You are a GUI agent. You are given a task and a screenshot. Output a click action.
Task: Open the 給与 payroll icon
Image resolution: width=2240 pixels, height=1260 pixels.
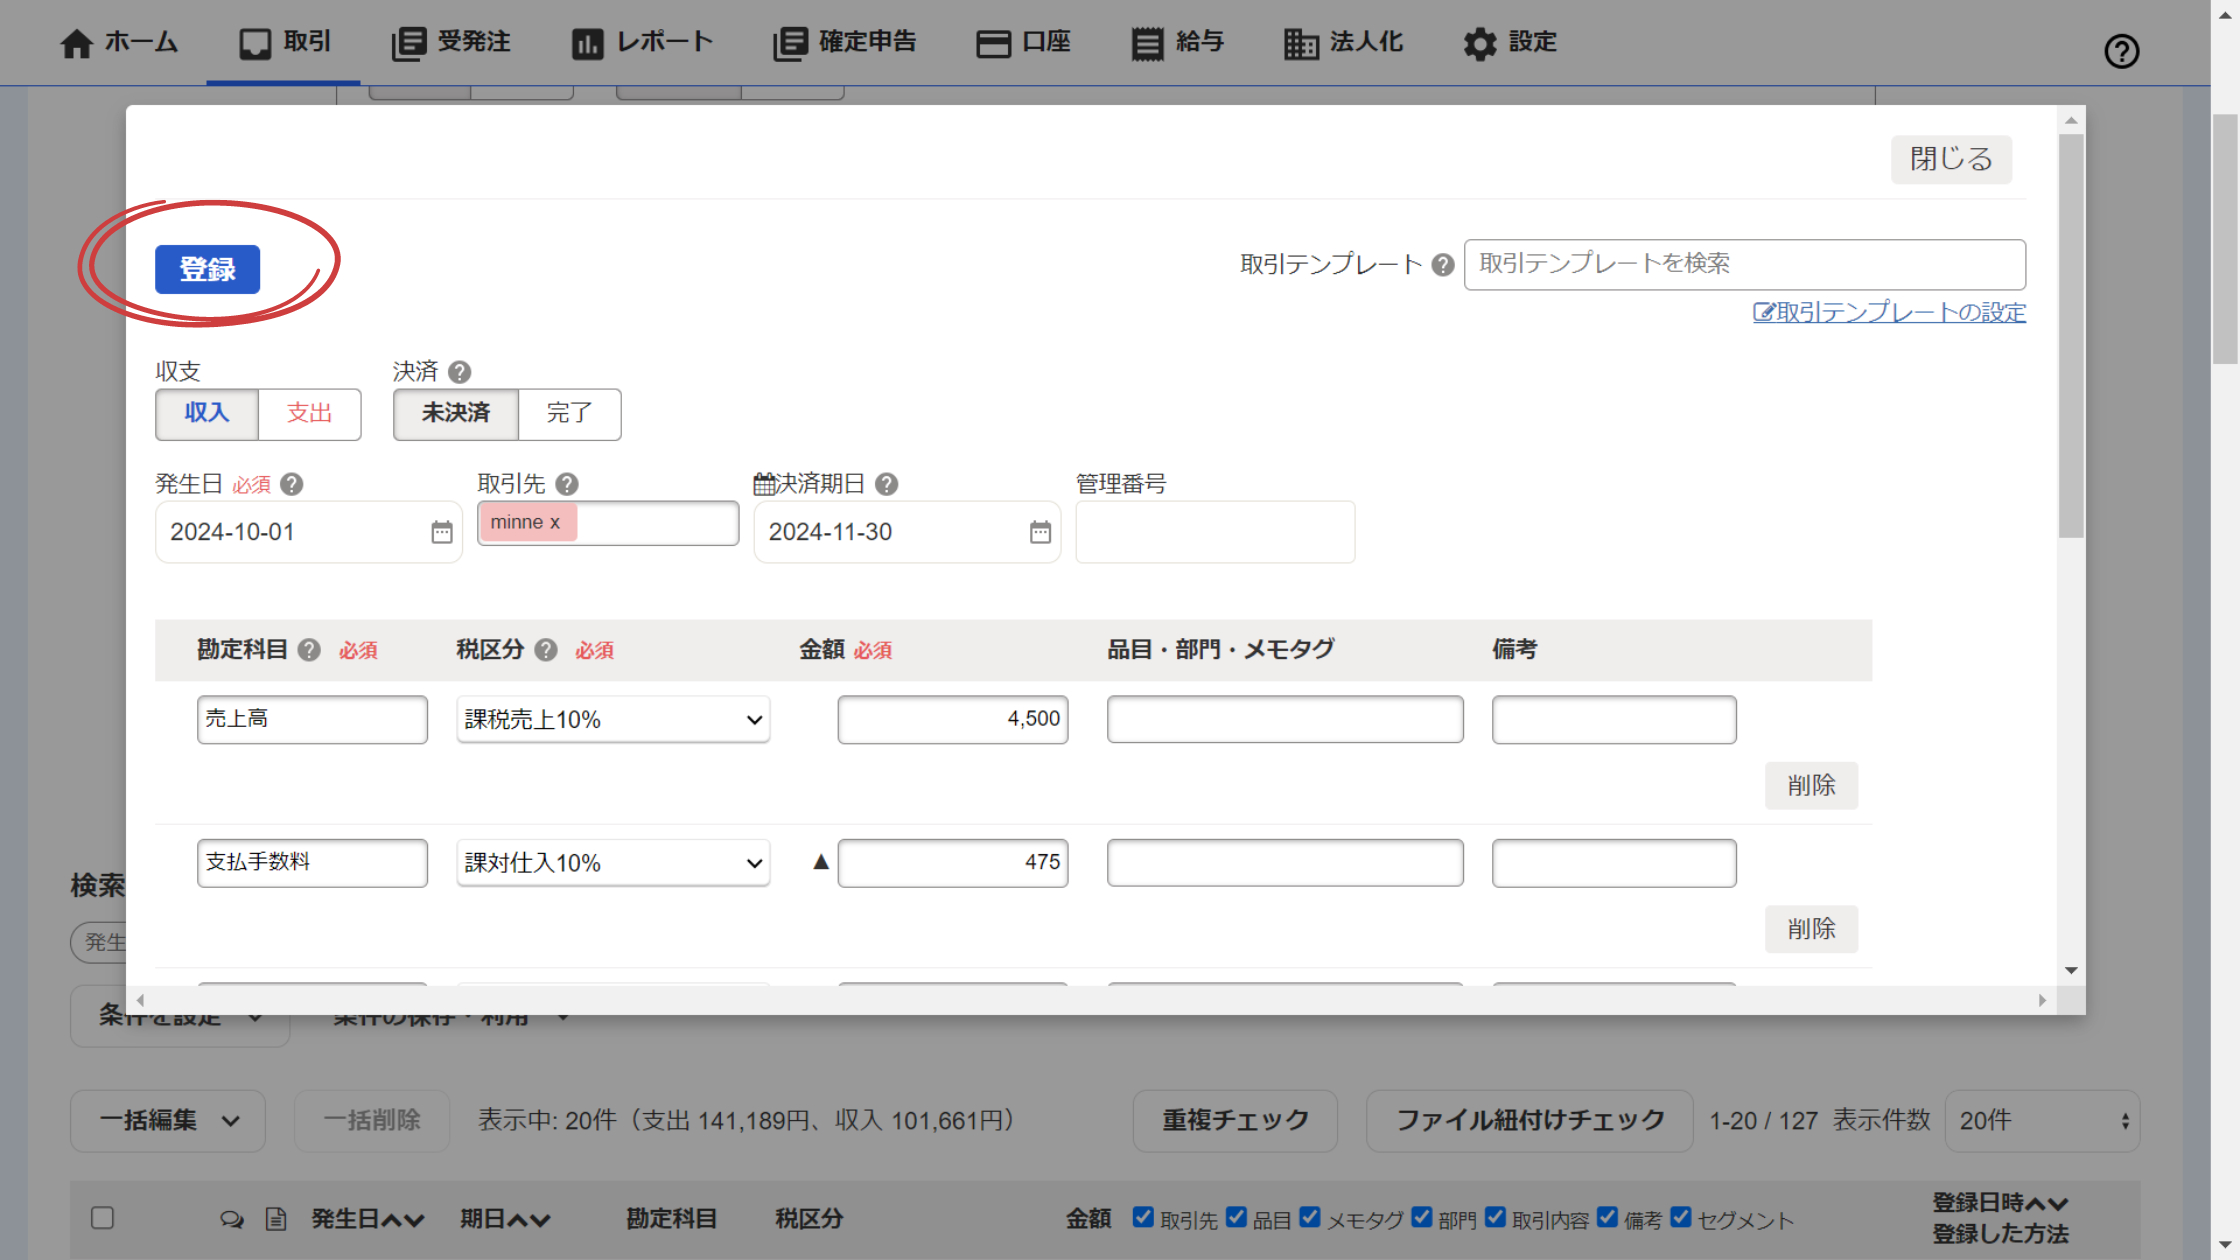(x=1146, y=43)
